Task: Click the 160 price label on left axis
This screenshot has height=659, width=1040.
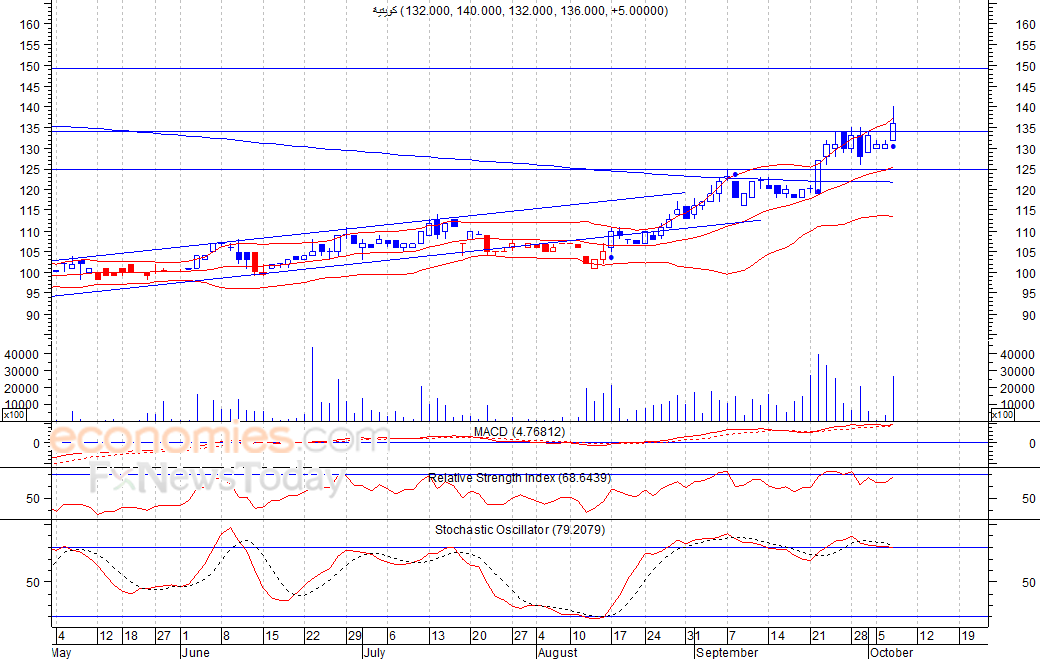Action: 31,25
